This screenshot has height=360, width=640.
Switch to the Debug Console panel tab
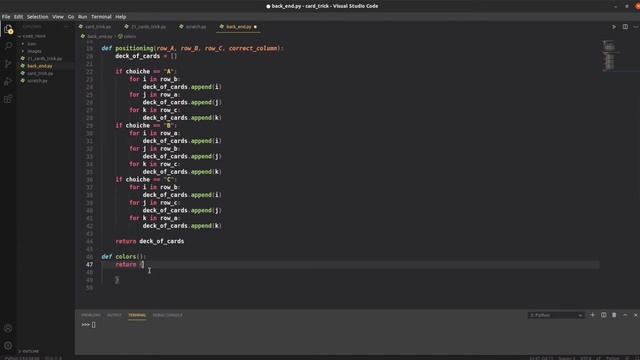pos(167,315)
